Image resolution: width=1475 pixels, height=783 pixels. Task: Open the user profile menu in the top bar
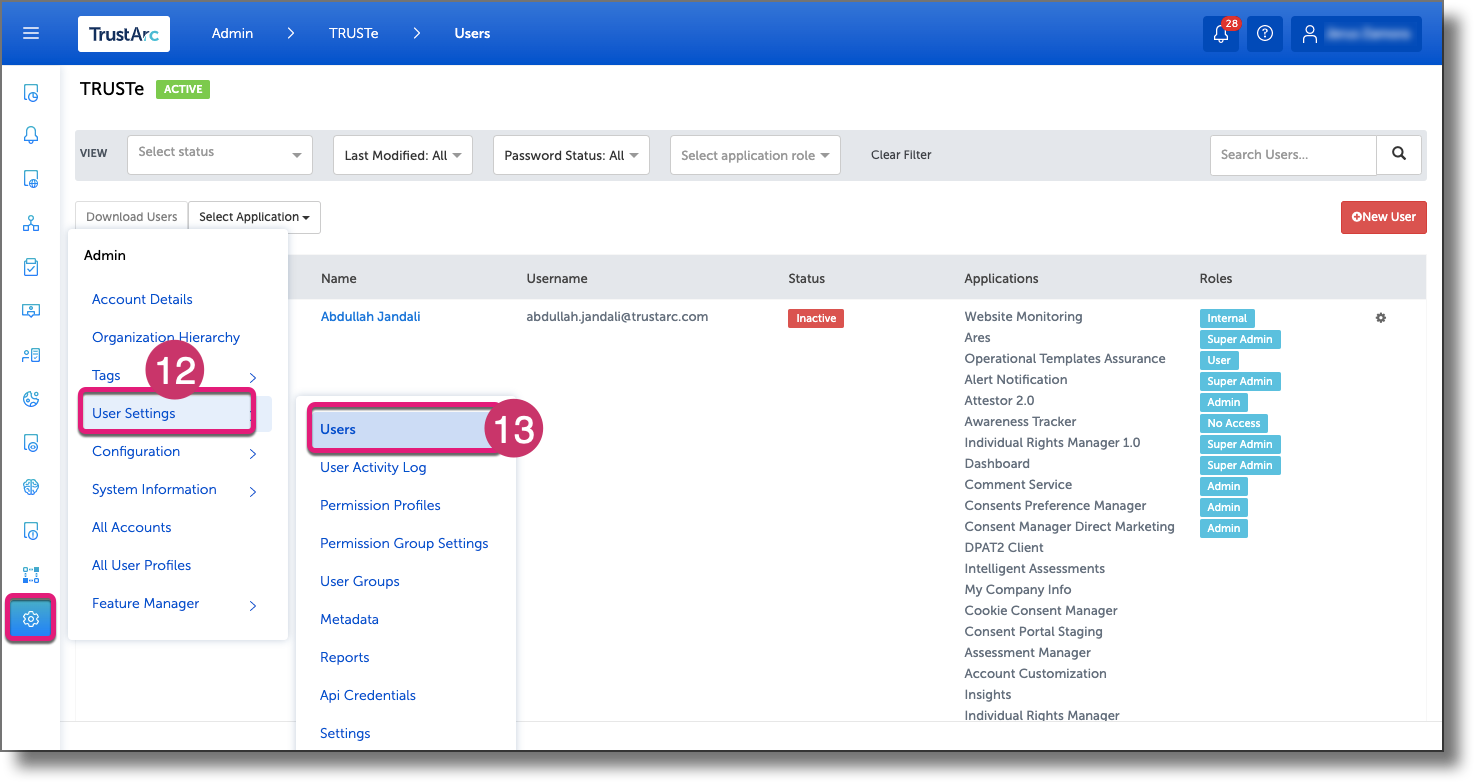[1356, 33]
